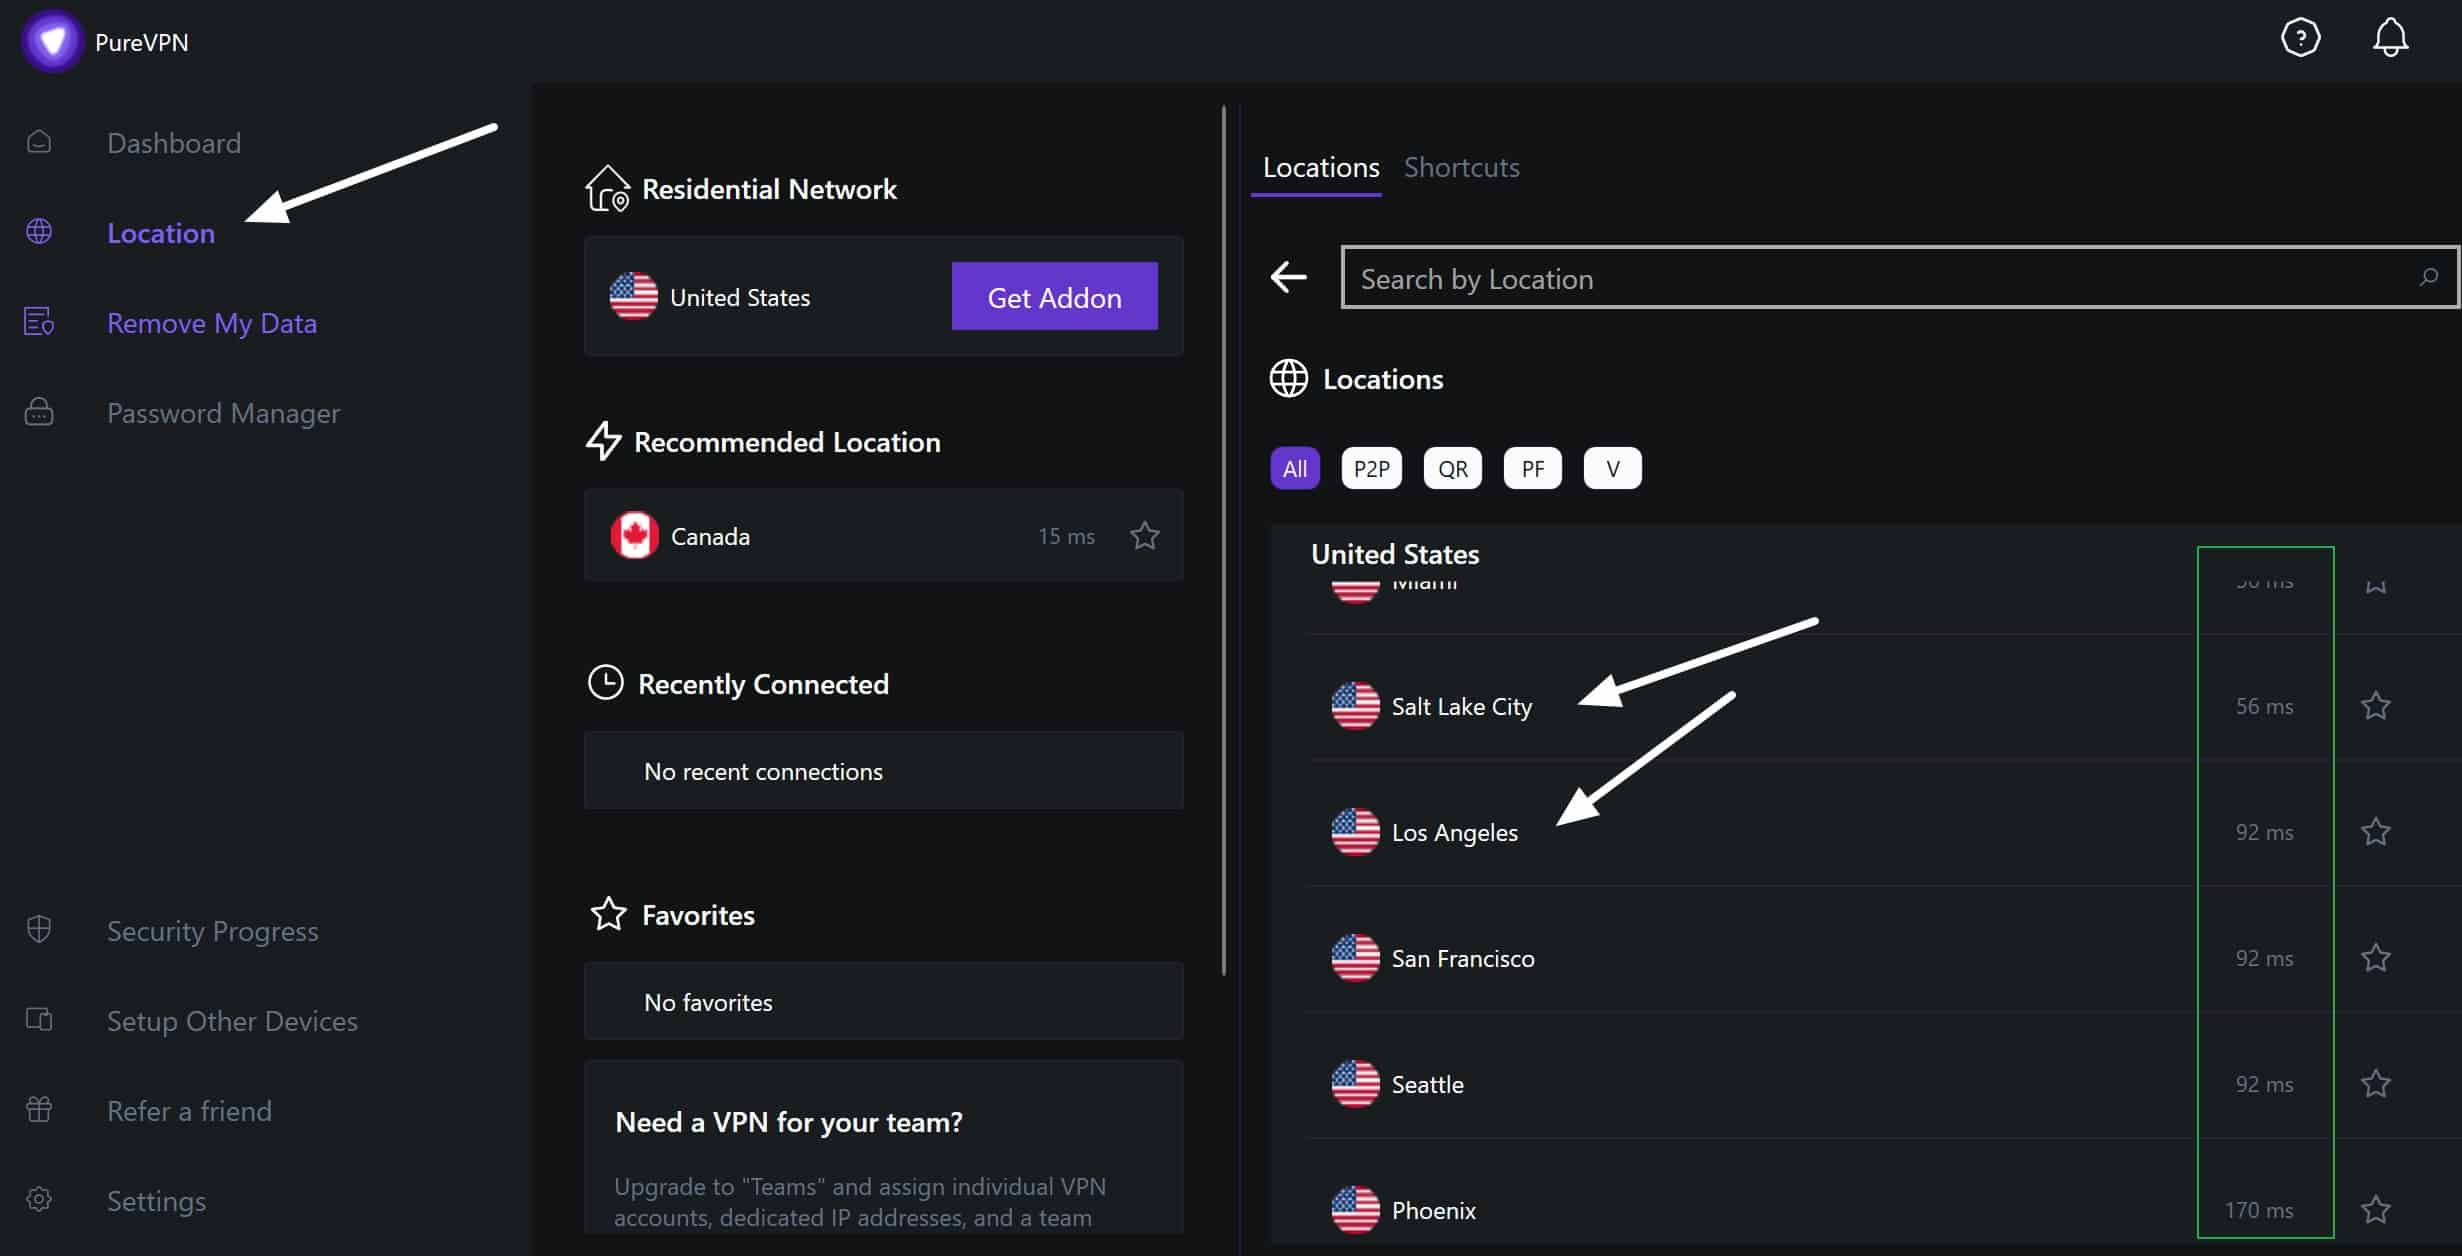Click the Remove My Data sidebar icon

[x=39, y=322]
